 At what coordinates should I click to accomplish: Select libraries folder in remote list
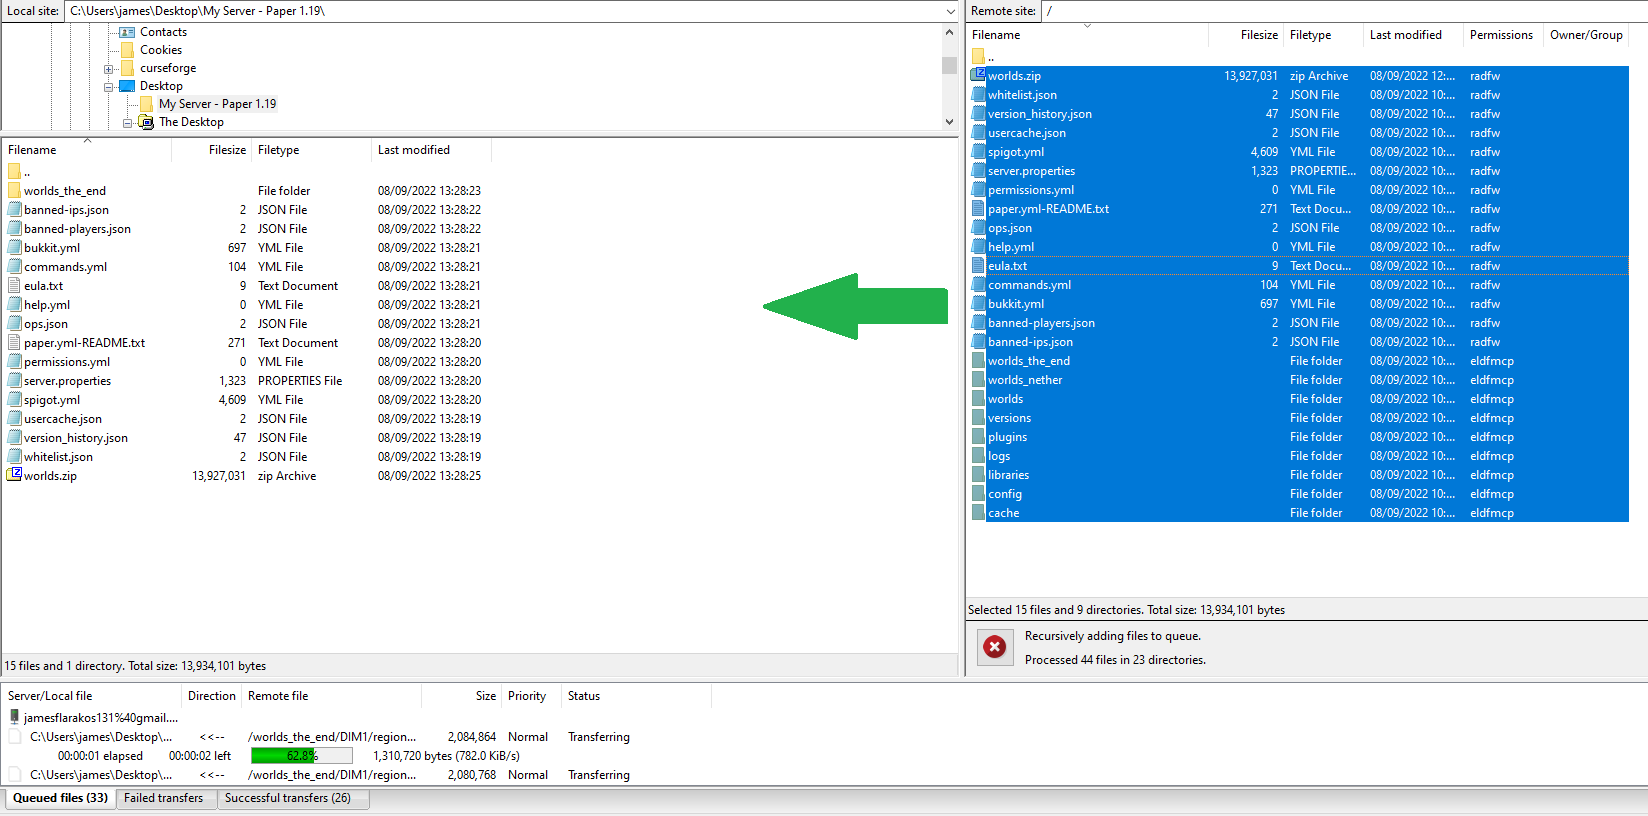[x=1299, y=474]
